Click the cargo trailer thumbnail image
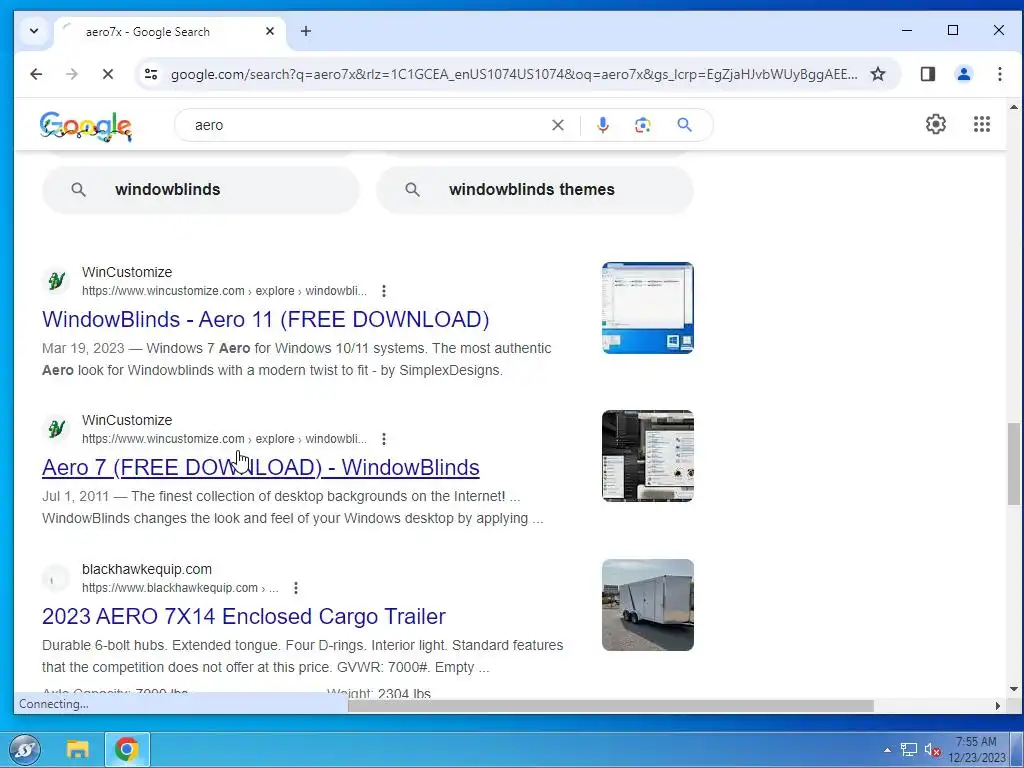This screenshot has height=768, width=1024. (648, 605)
